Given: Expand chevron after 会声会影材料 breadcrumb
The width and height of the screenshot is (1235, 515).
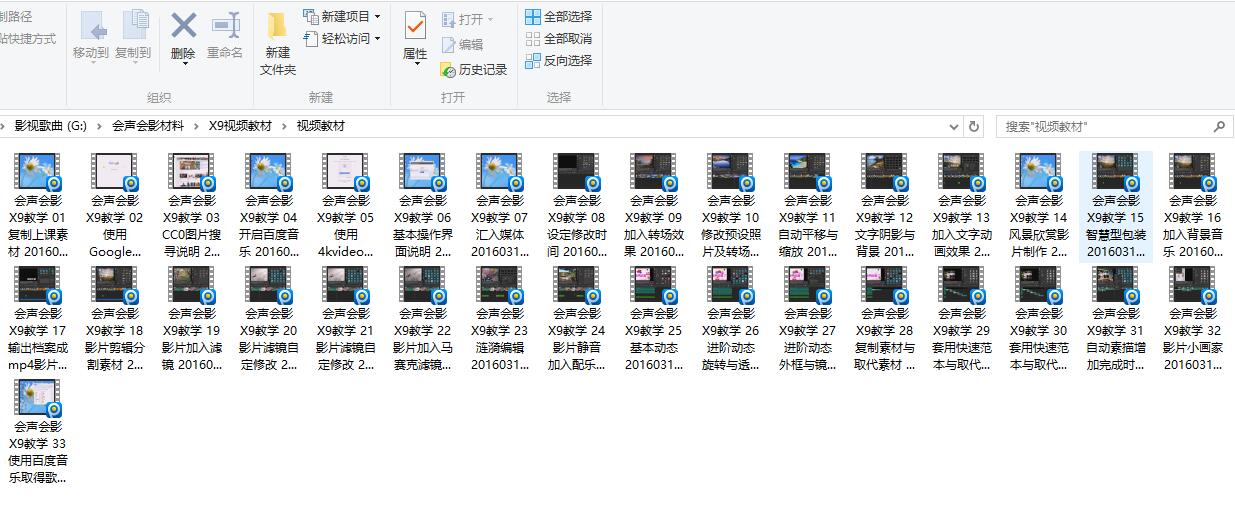Looking at the screenshot, I should pos(196,127).
